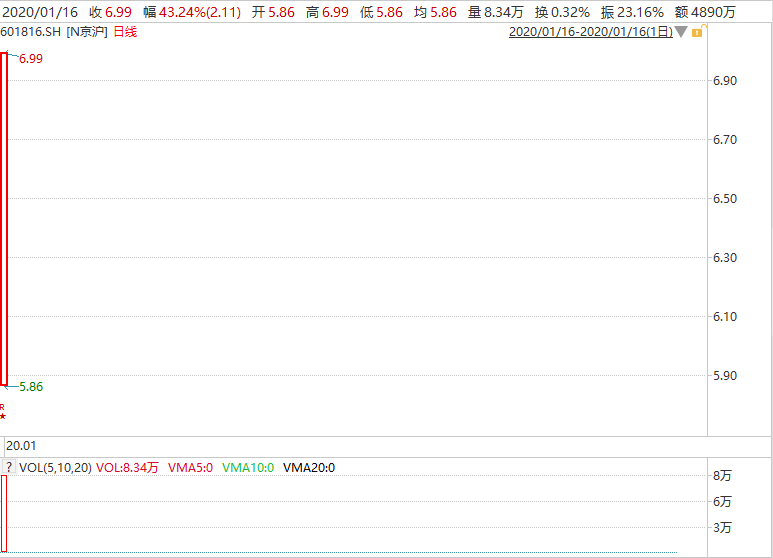This screenshot has height=558, width=773.
Task: Click the 幅 43.24%(2.11) change value
Action: [x=192, y=12]
